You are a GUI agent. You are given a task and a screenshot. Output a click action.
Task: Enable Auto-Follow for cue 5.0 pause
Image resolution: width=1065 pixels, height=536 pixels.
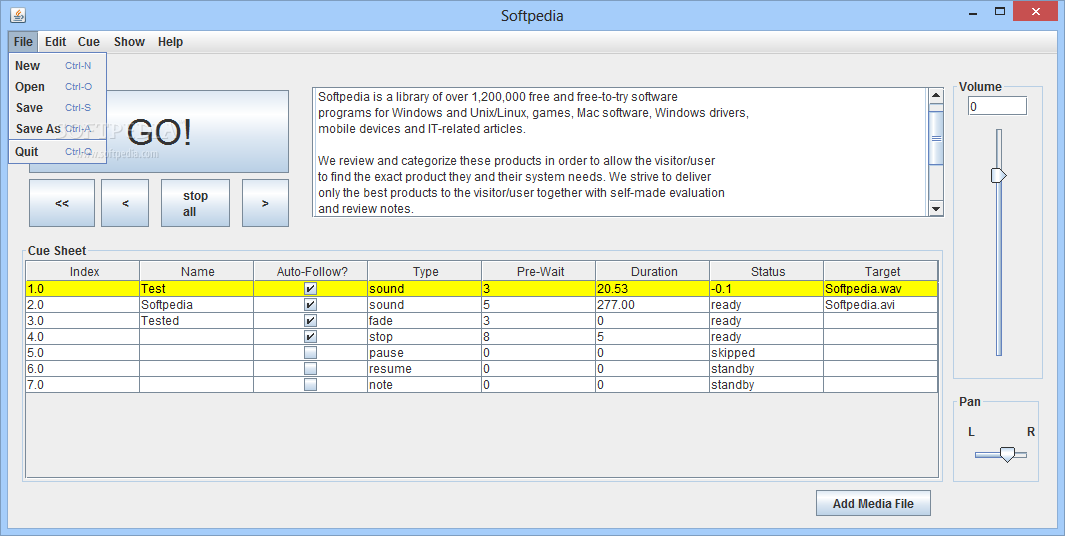(x=310, y=353)
